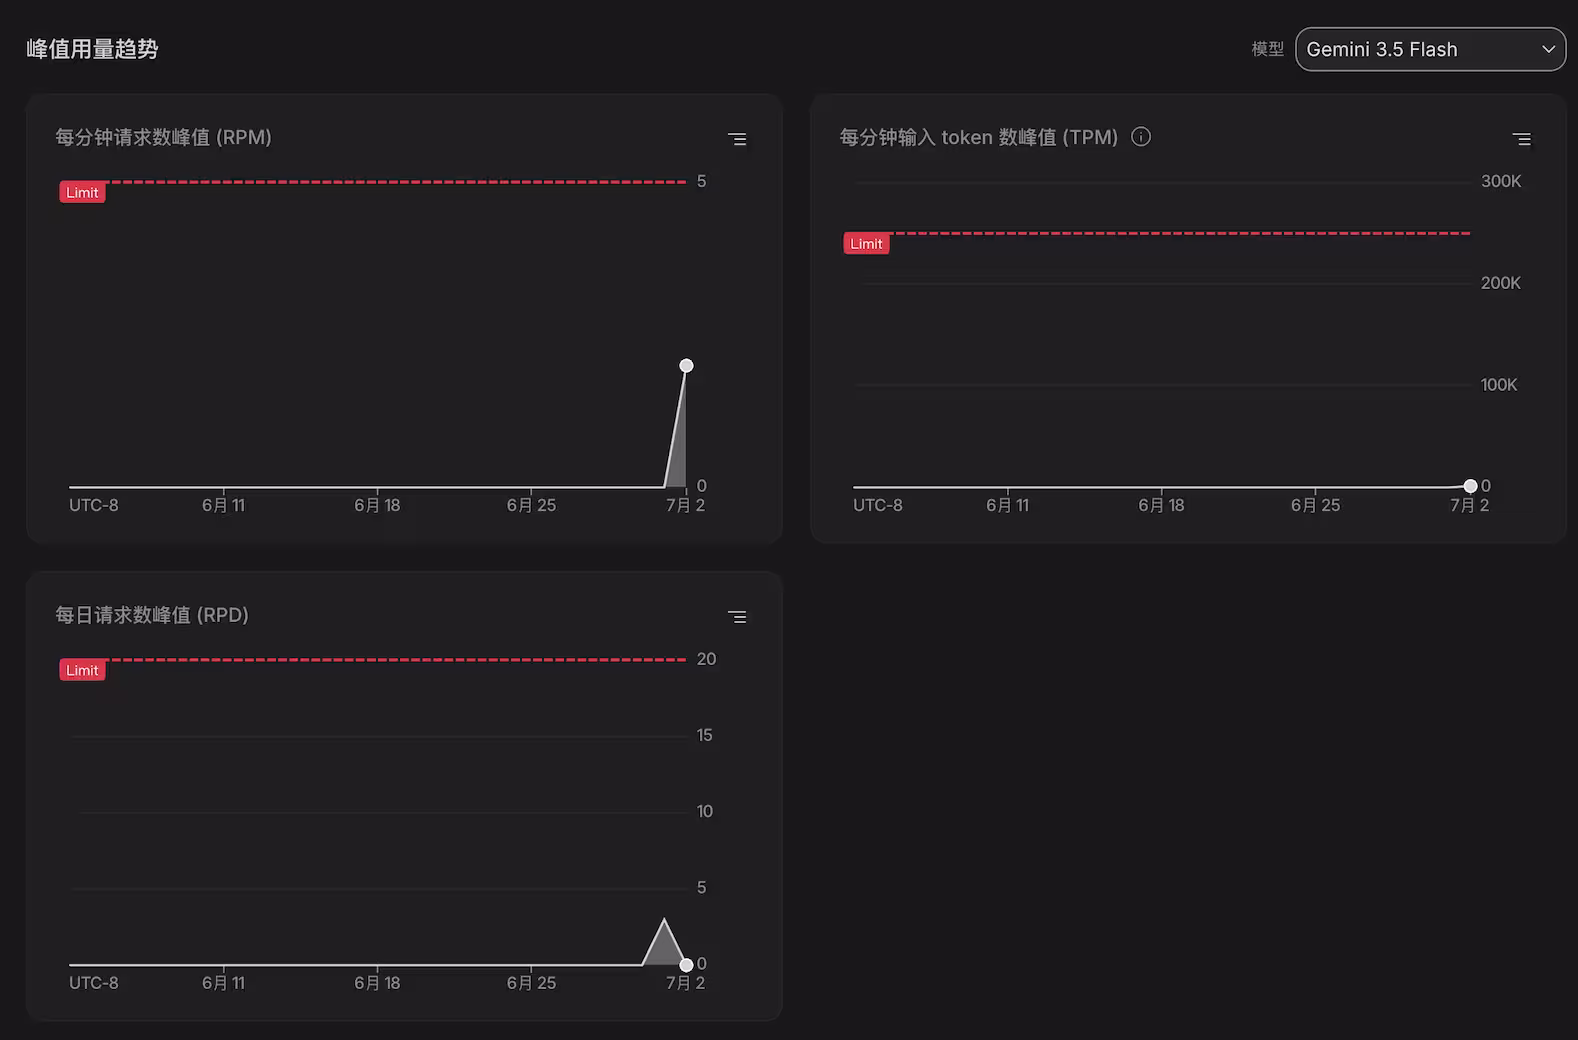The height and width of the screenshot is (1040, 1578).
Task: Click the model dropdown chevron arrow
Action: pyautogui.click(x=1548, y=49)
